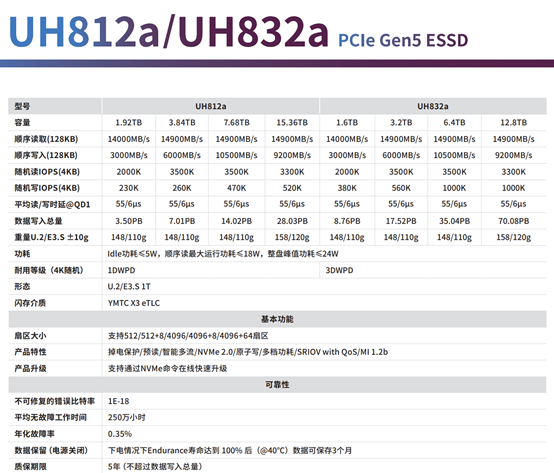Select the 支持通过NVMe命令在线快速升级 text
The width and height of the screenshot is (554, 473).
tap(167, 368)
